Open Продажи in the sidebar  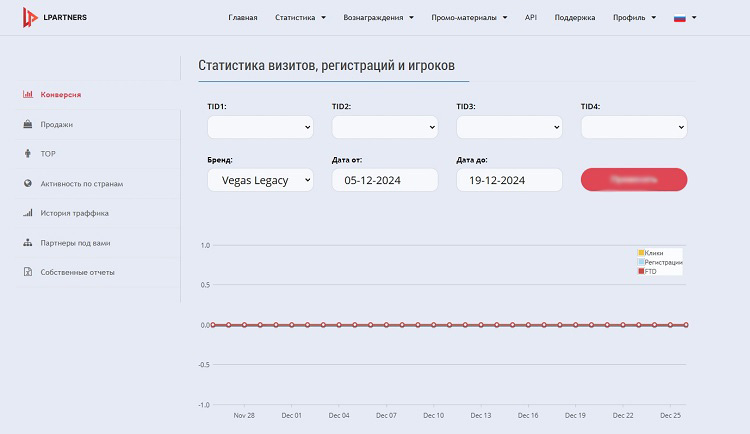(x=56, y=124)
